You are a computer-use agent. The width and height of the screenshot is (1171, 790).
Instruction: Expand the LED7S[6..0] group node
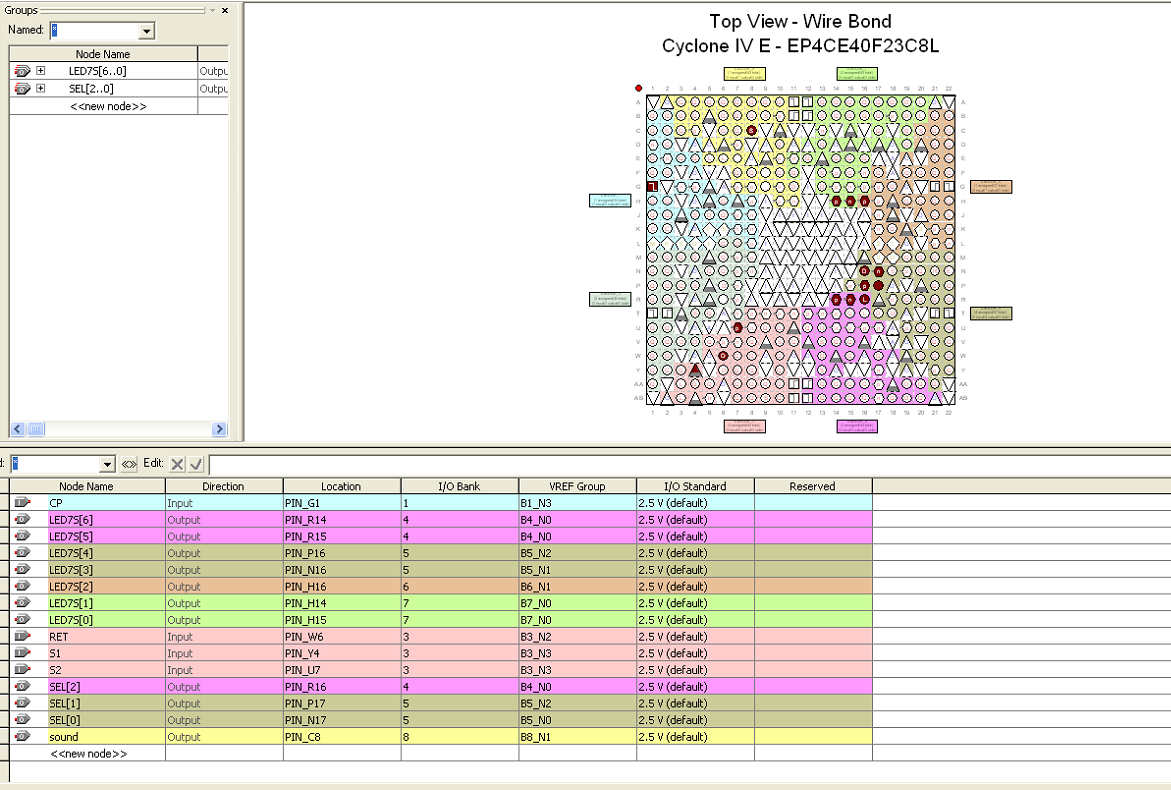point(40,71)
